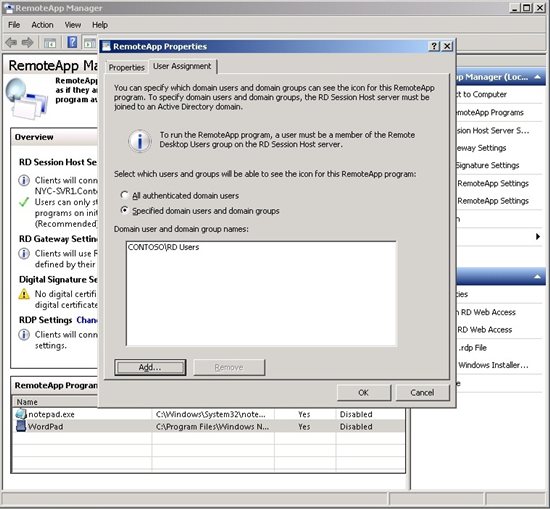The image size is (550, 509).
Task: Collapse the RemoteApp Manager actions section
Action: (537, 77)
